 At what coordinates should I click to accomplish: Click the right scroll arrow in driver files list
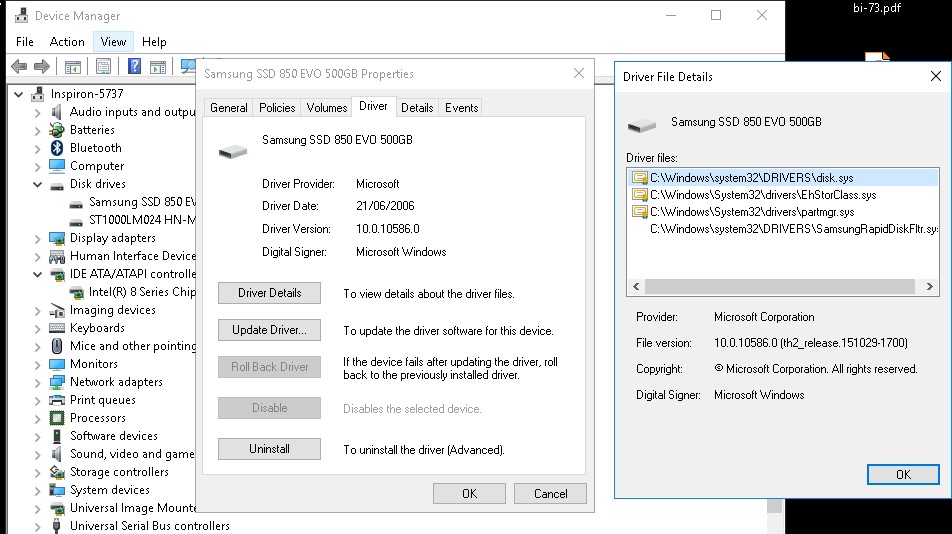pyautogui.click(x=930, y=286)
